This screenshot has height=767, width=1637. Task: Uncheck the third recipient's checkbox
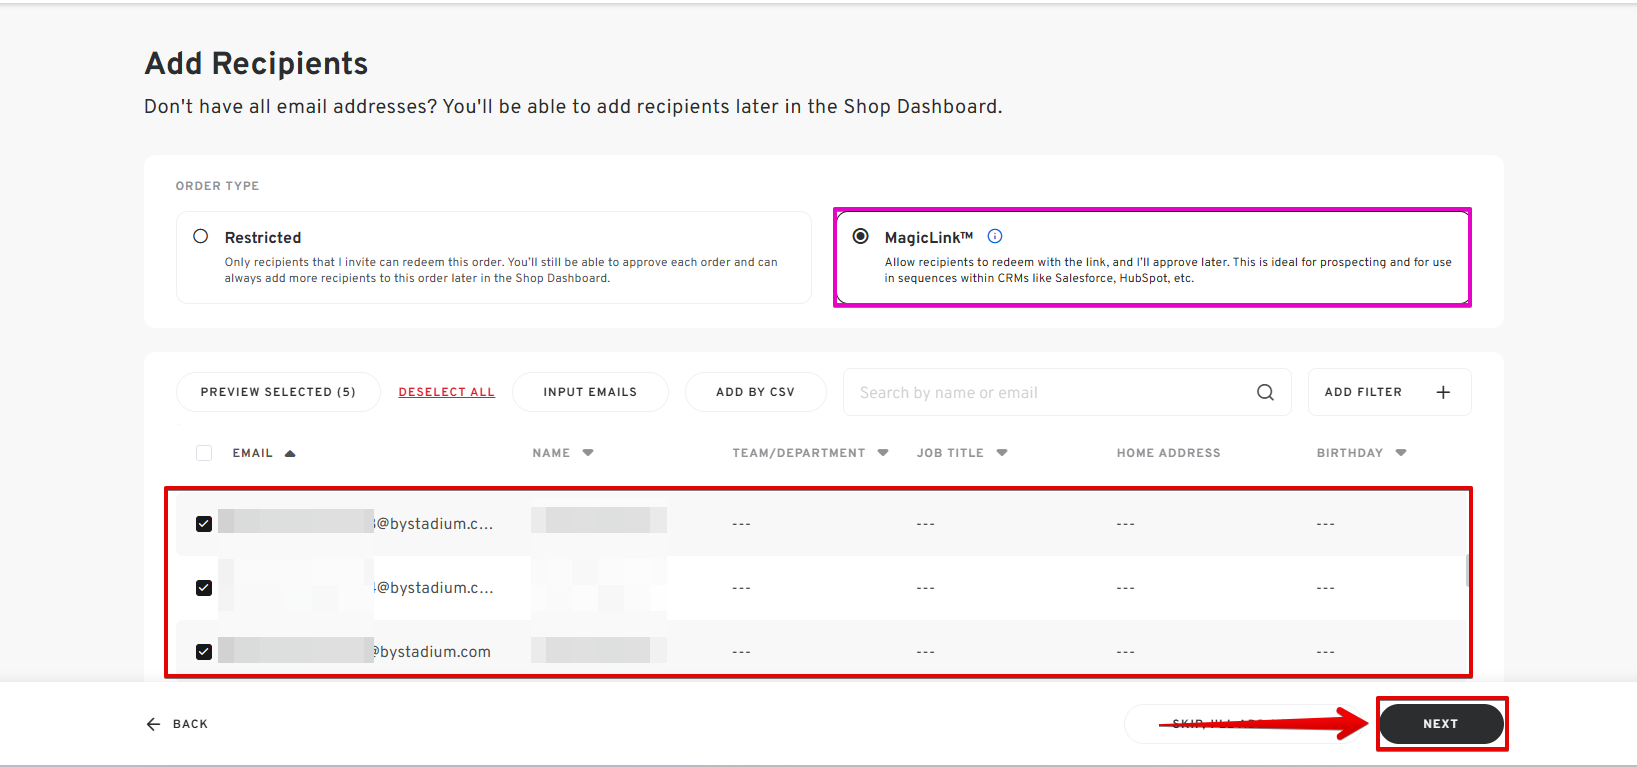point(204,652)
